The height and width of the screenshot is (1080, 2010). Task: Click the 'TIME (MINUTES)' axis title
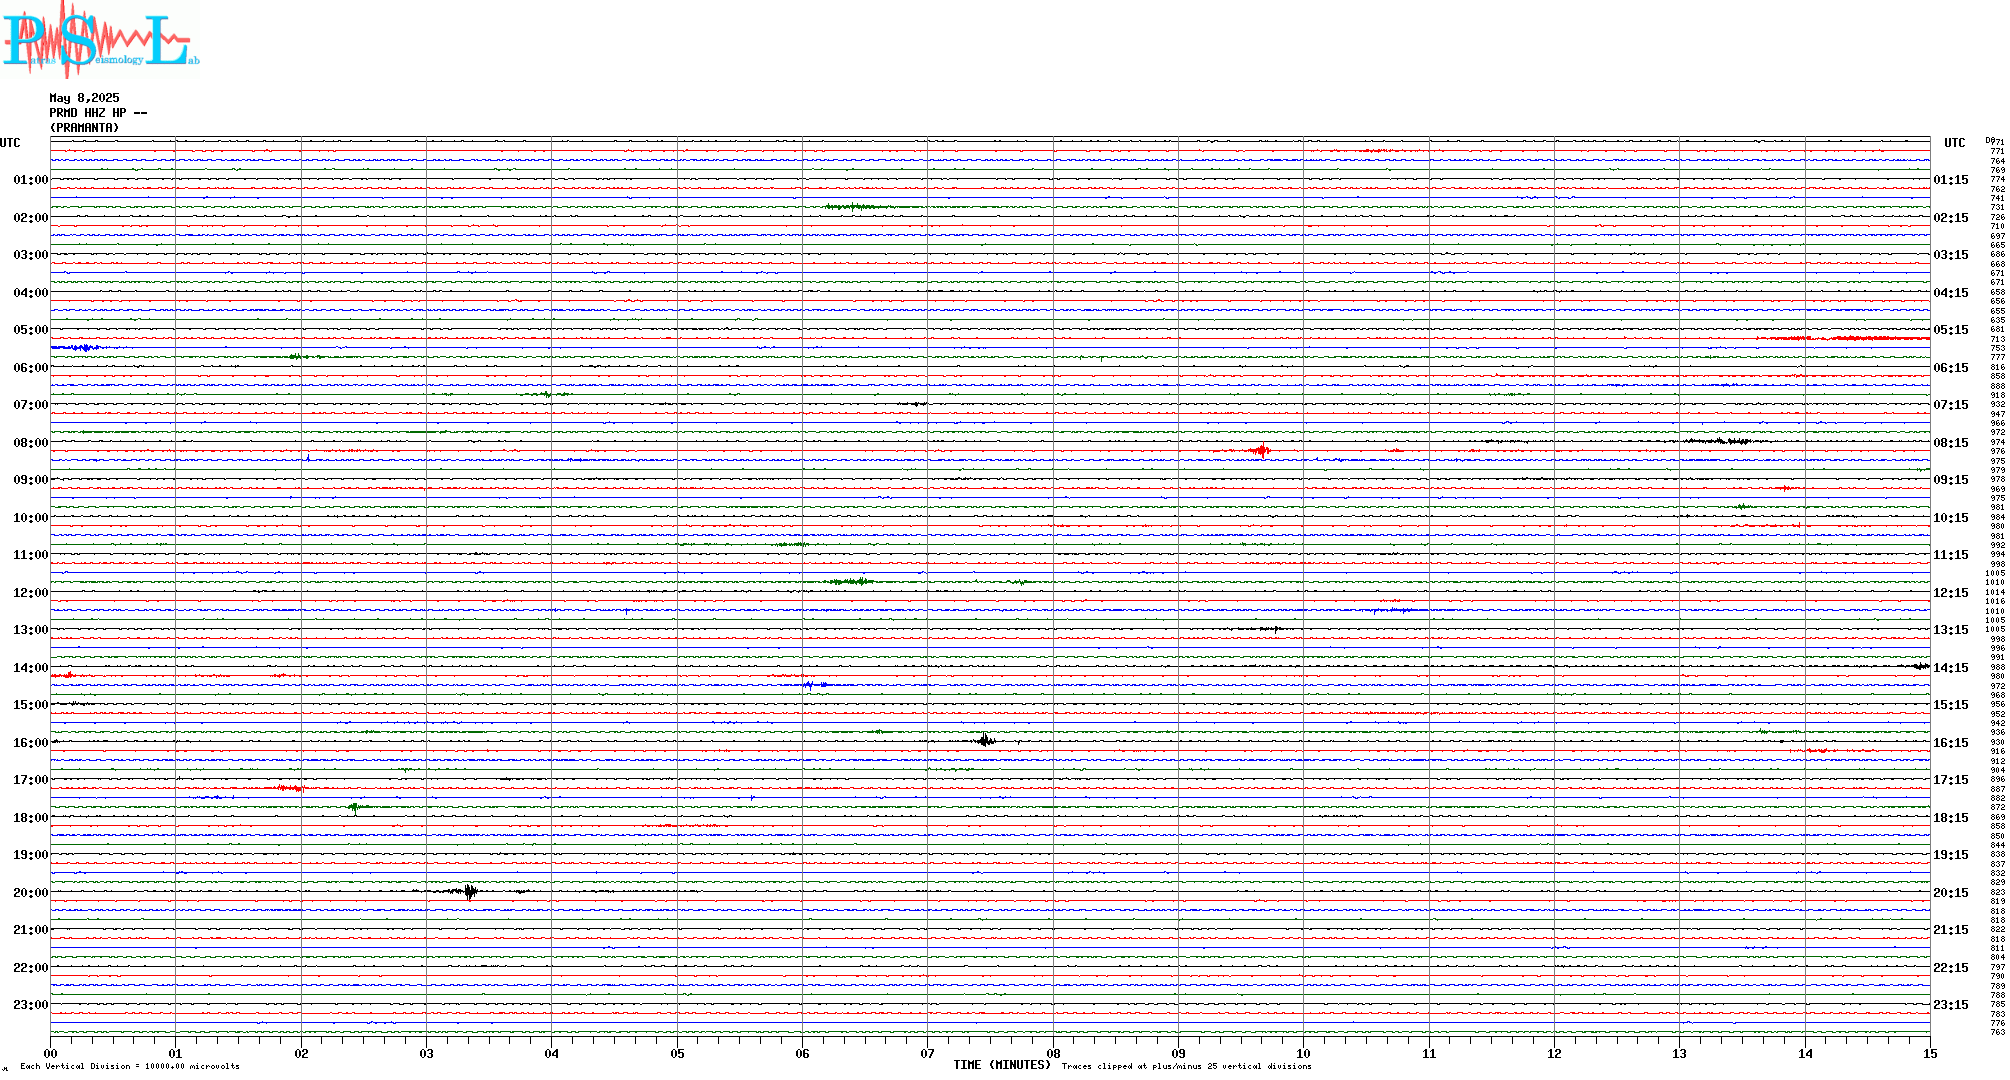[1002, 1065]
